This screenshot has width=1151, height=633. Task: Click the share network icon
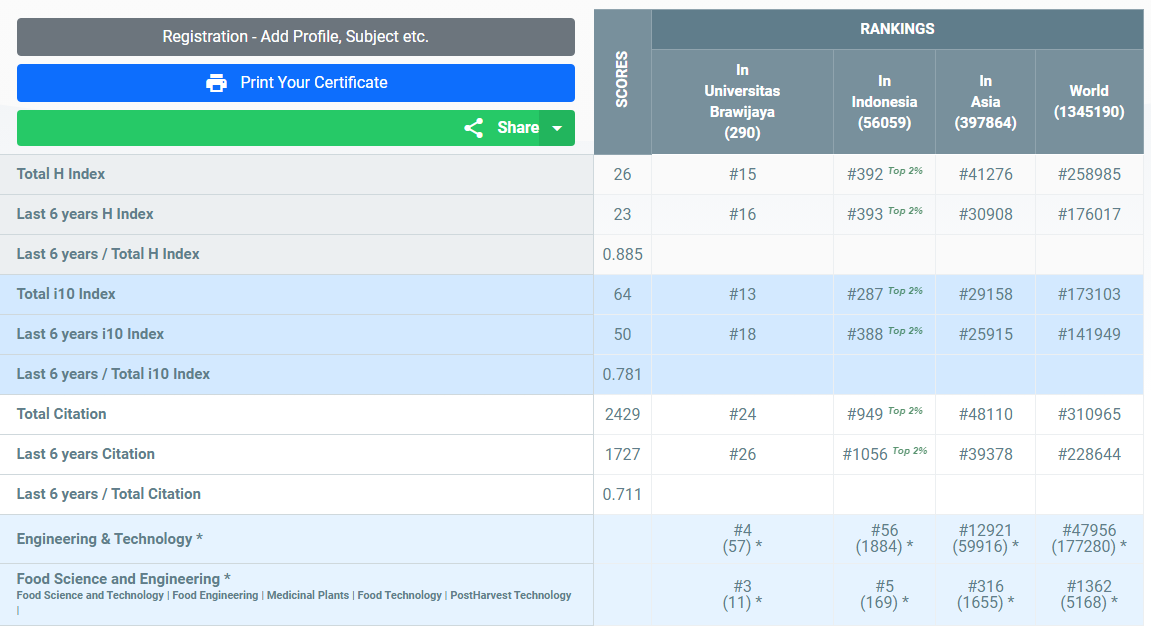point(474,128)
